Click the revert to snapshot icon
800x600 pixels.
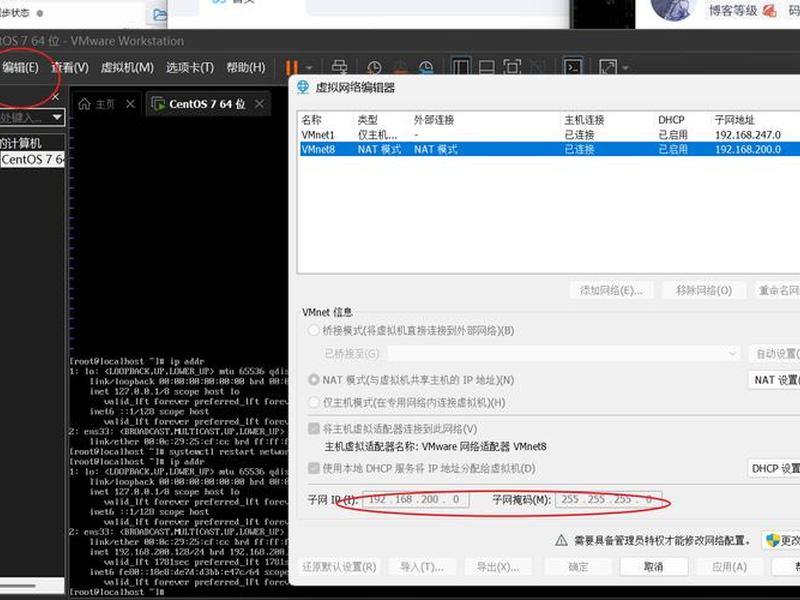401,68
